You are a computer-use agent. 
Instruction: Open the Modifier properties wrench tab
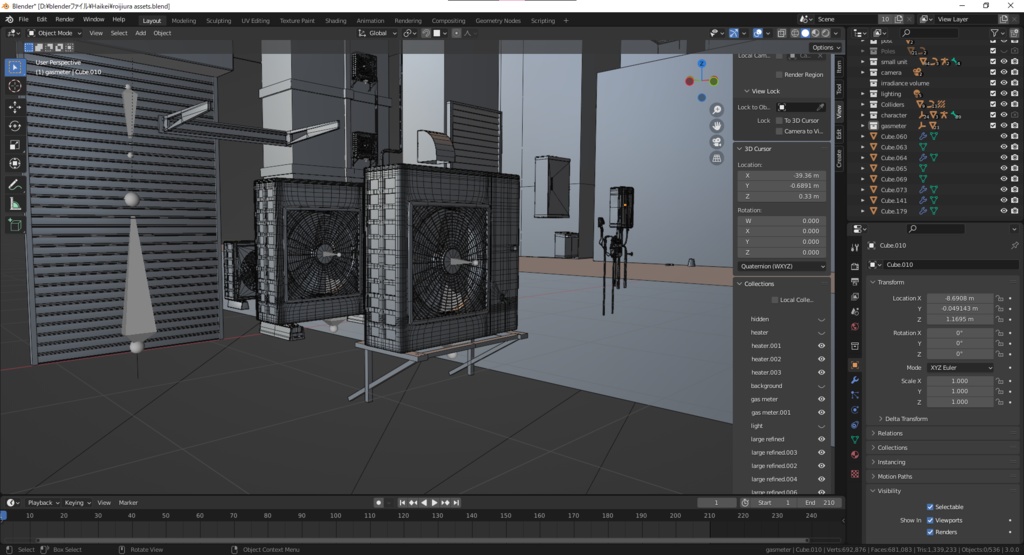[x=855, y=380]
